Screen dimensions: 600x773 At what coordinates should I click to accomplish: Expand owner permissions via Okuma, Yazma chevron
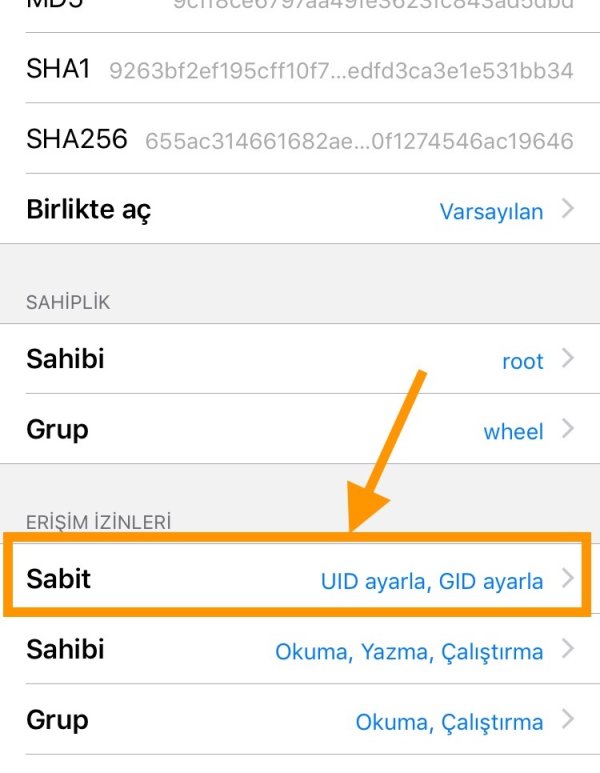point(568,649)
